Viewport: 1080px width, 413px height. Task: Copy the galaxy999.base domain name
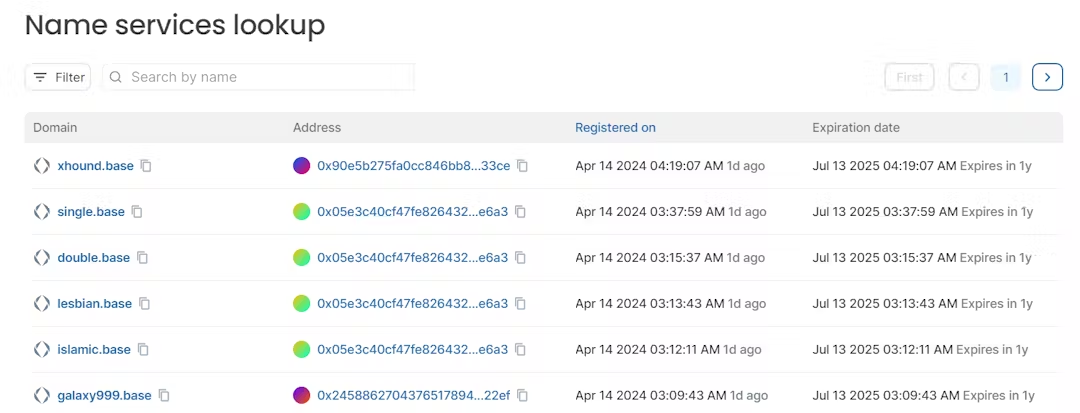164,396
